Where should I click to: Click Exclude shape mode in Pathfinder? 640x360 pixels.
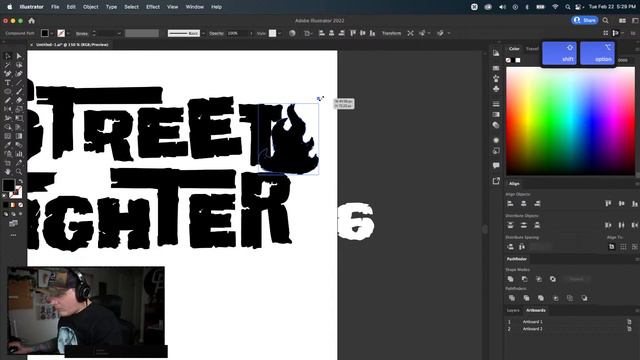553,279
